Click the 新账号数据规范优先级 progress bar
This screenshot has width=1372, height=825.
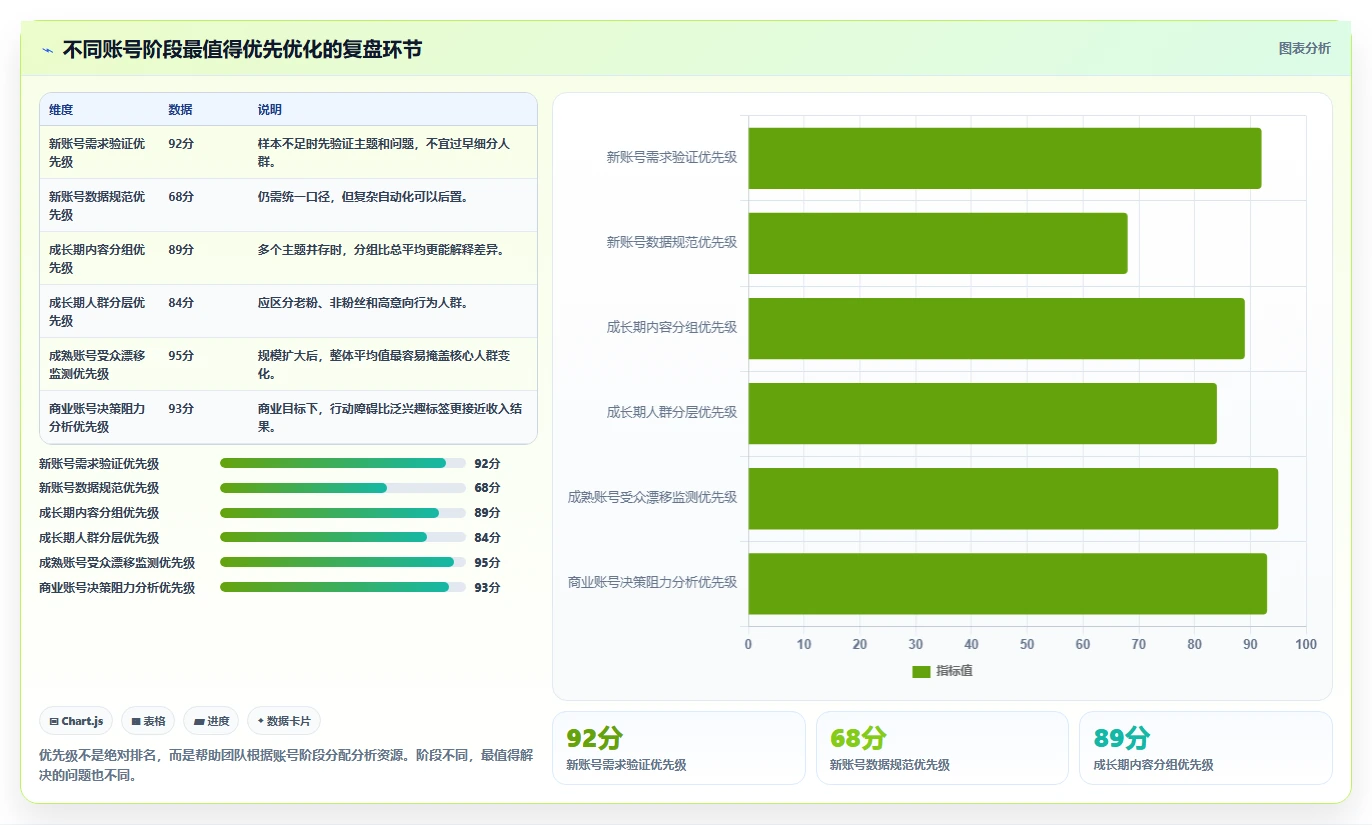[x=343, y=488]
